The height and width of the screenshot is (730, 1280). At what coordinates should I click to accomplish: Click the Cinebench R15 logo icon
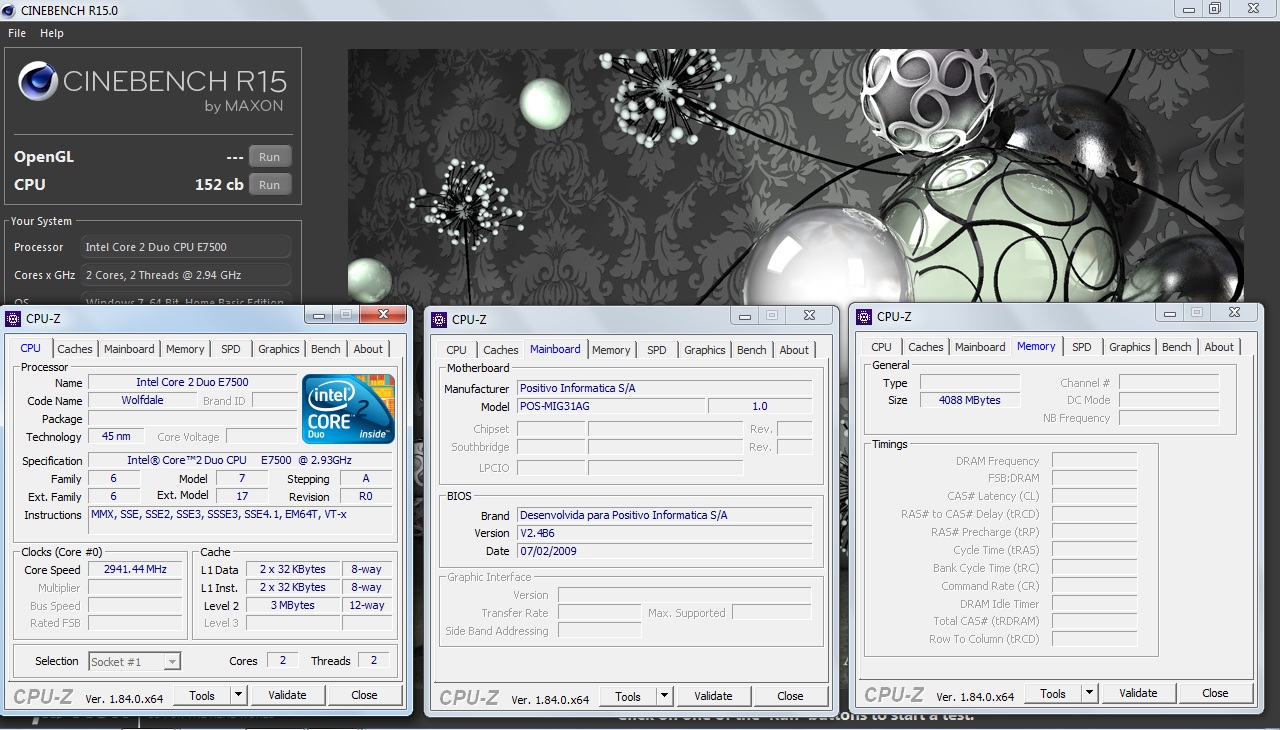point(37,82)
